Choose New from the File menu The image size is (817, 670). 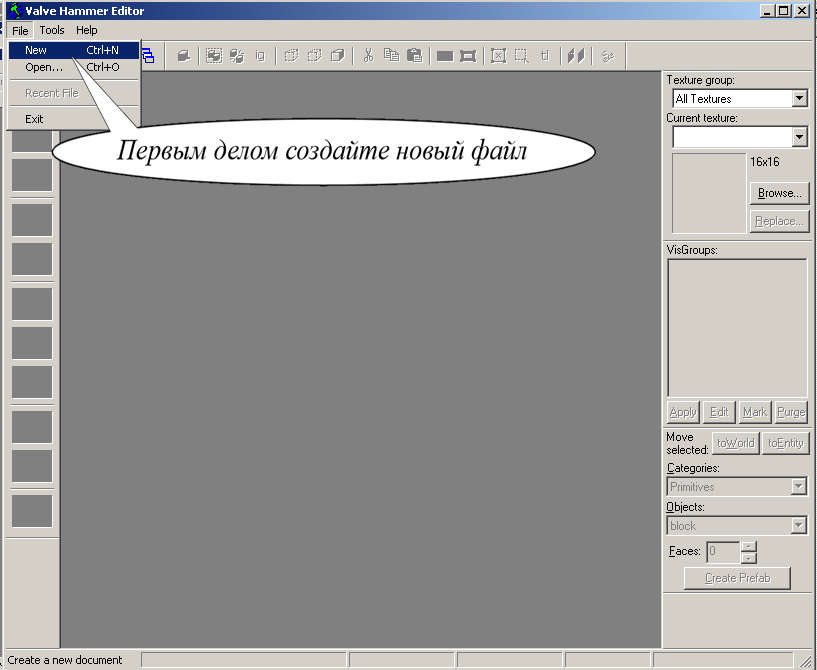tap(73, 50)
